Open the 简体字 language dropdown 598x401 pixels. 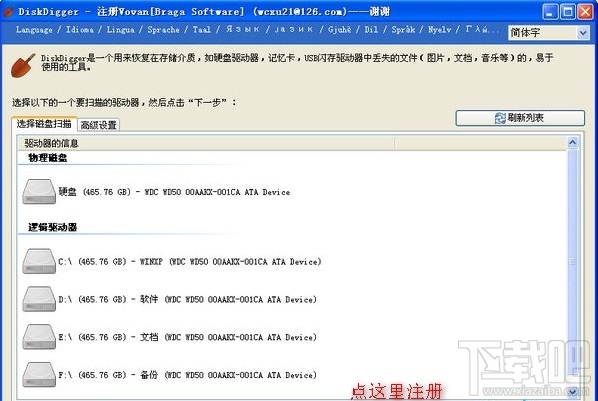(x=548, y=33)
